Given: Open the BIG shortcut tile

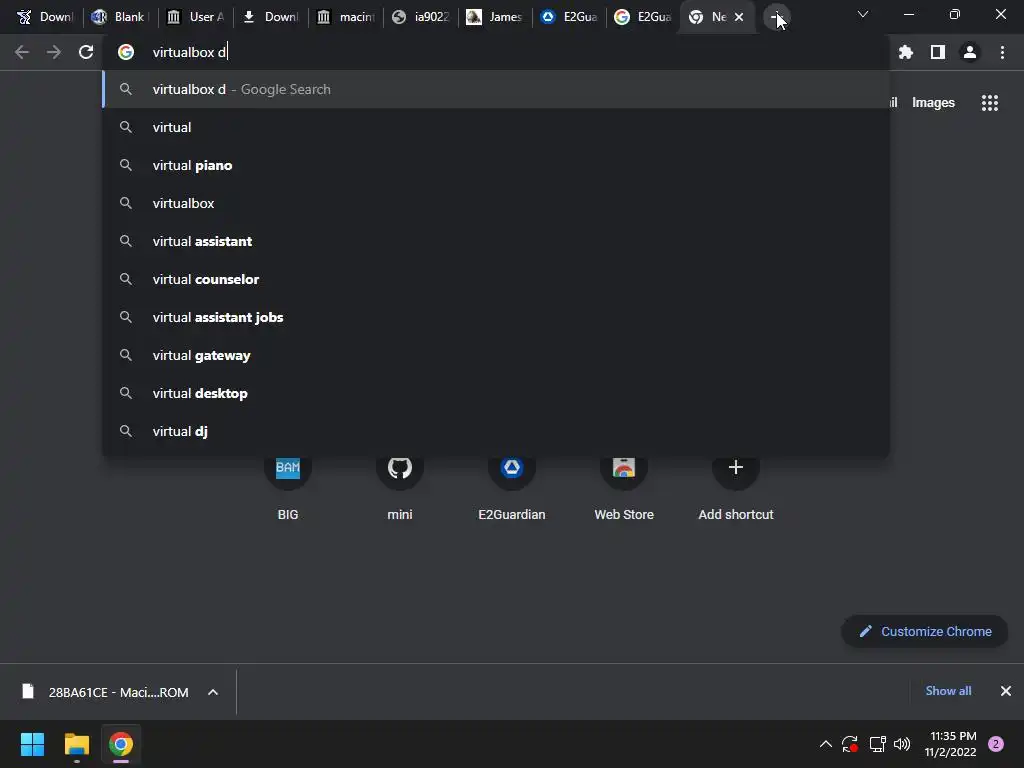Looking at the screenshot, I should click(x=287, y=486).
